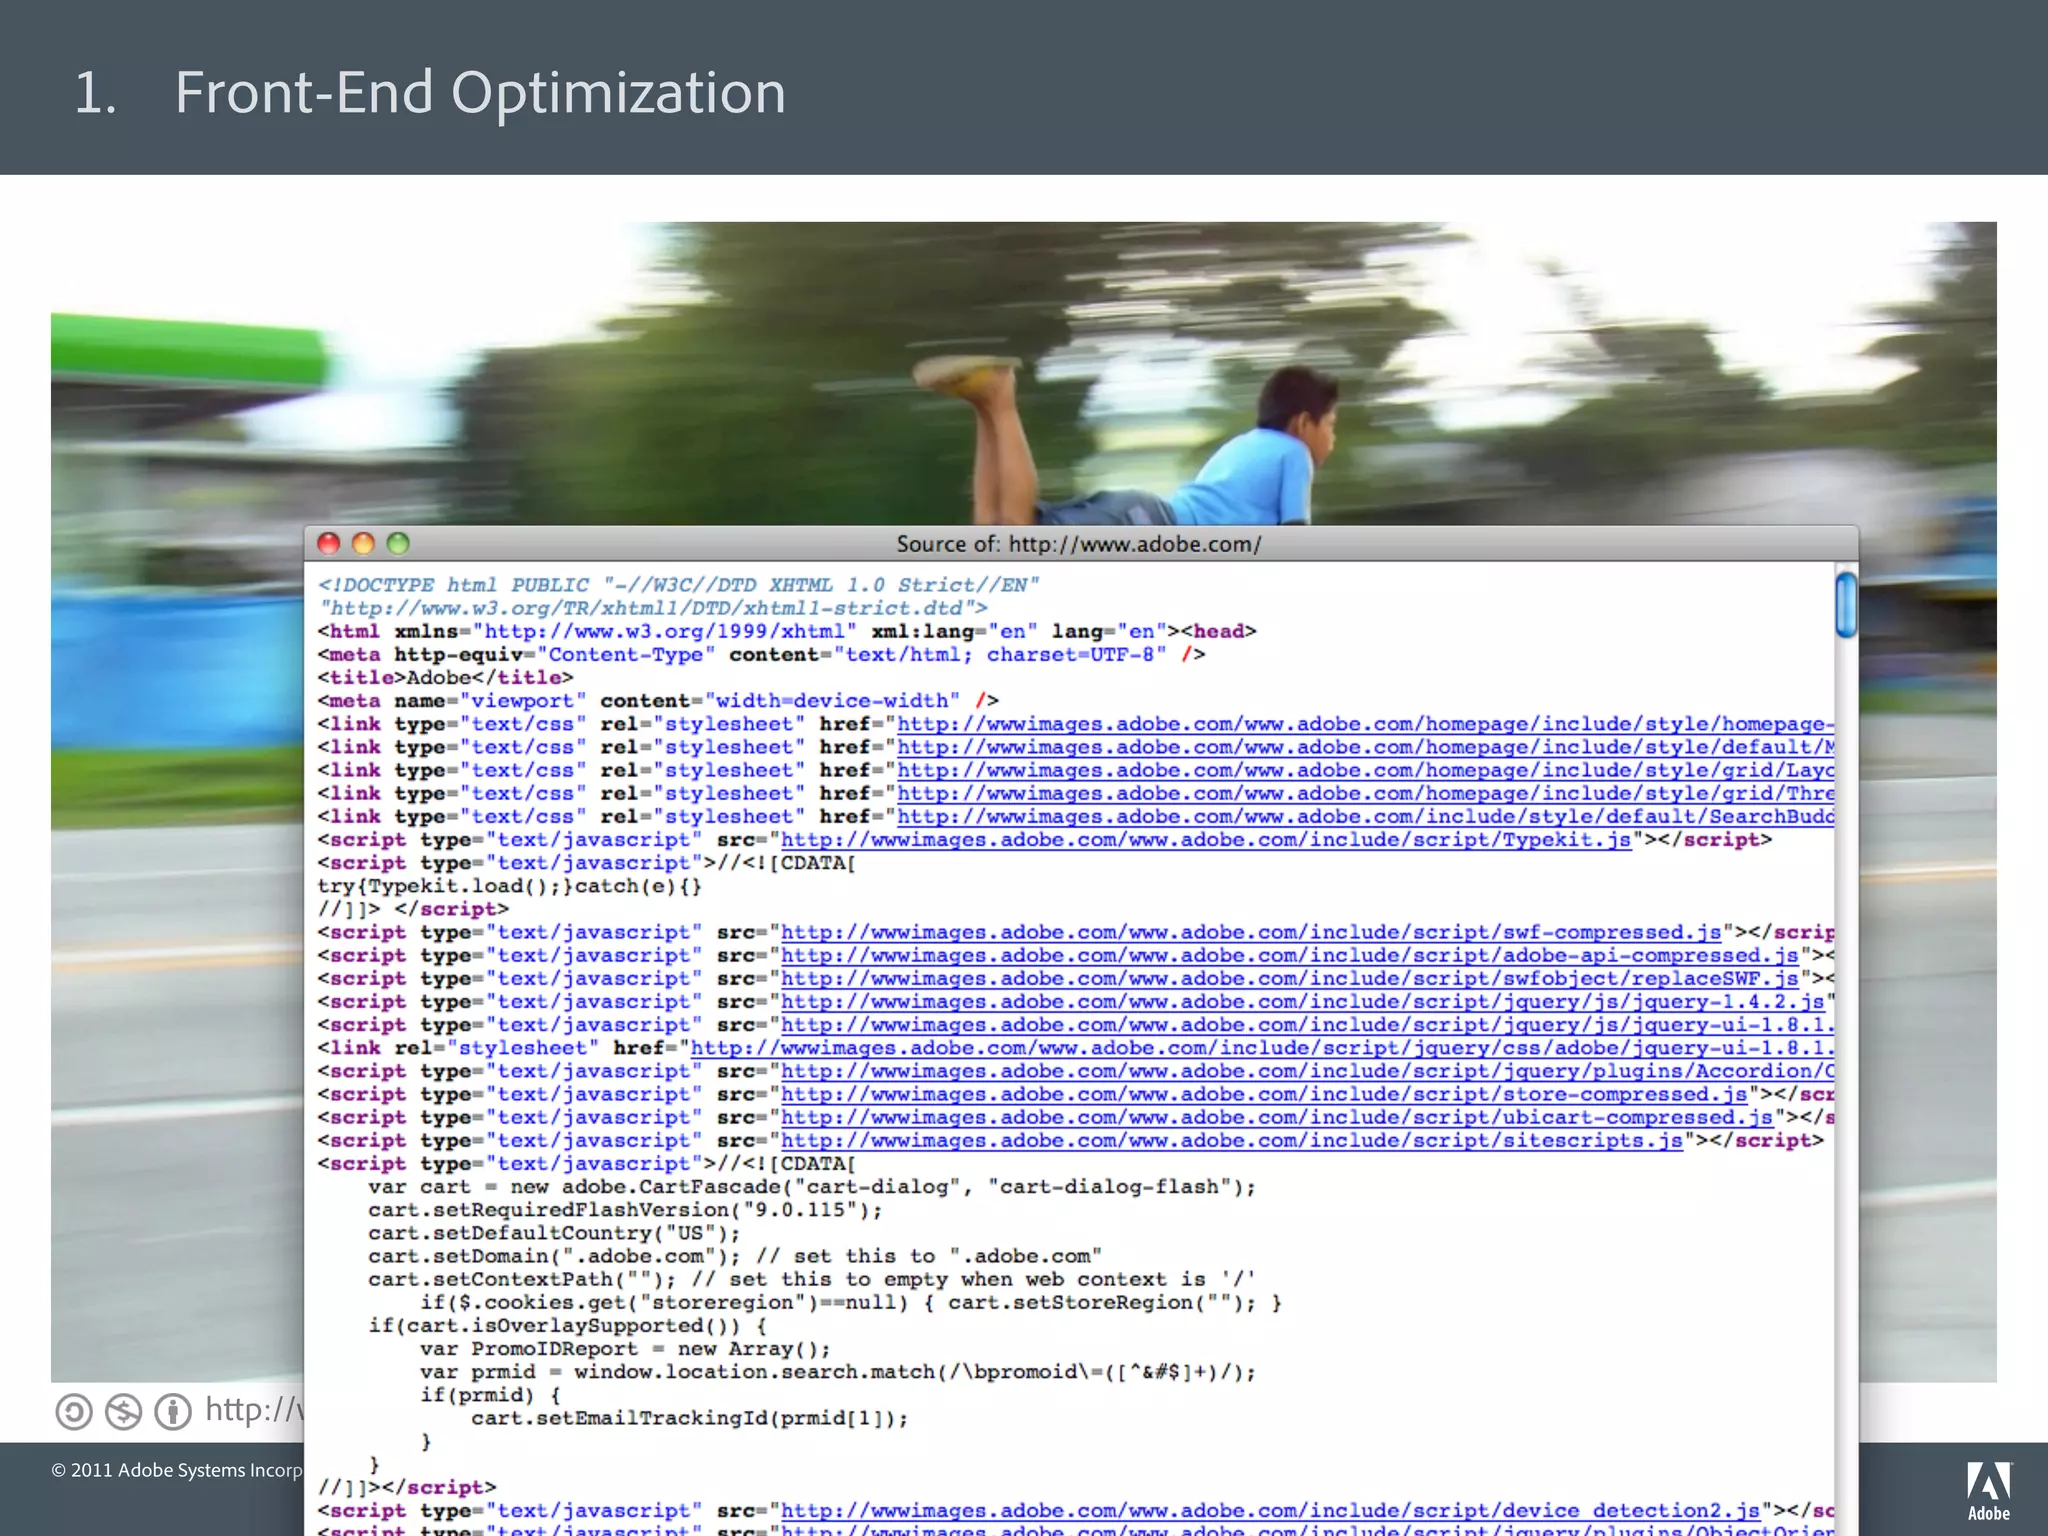Open the store-compressed.js script link

coord(1264,1094)
